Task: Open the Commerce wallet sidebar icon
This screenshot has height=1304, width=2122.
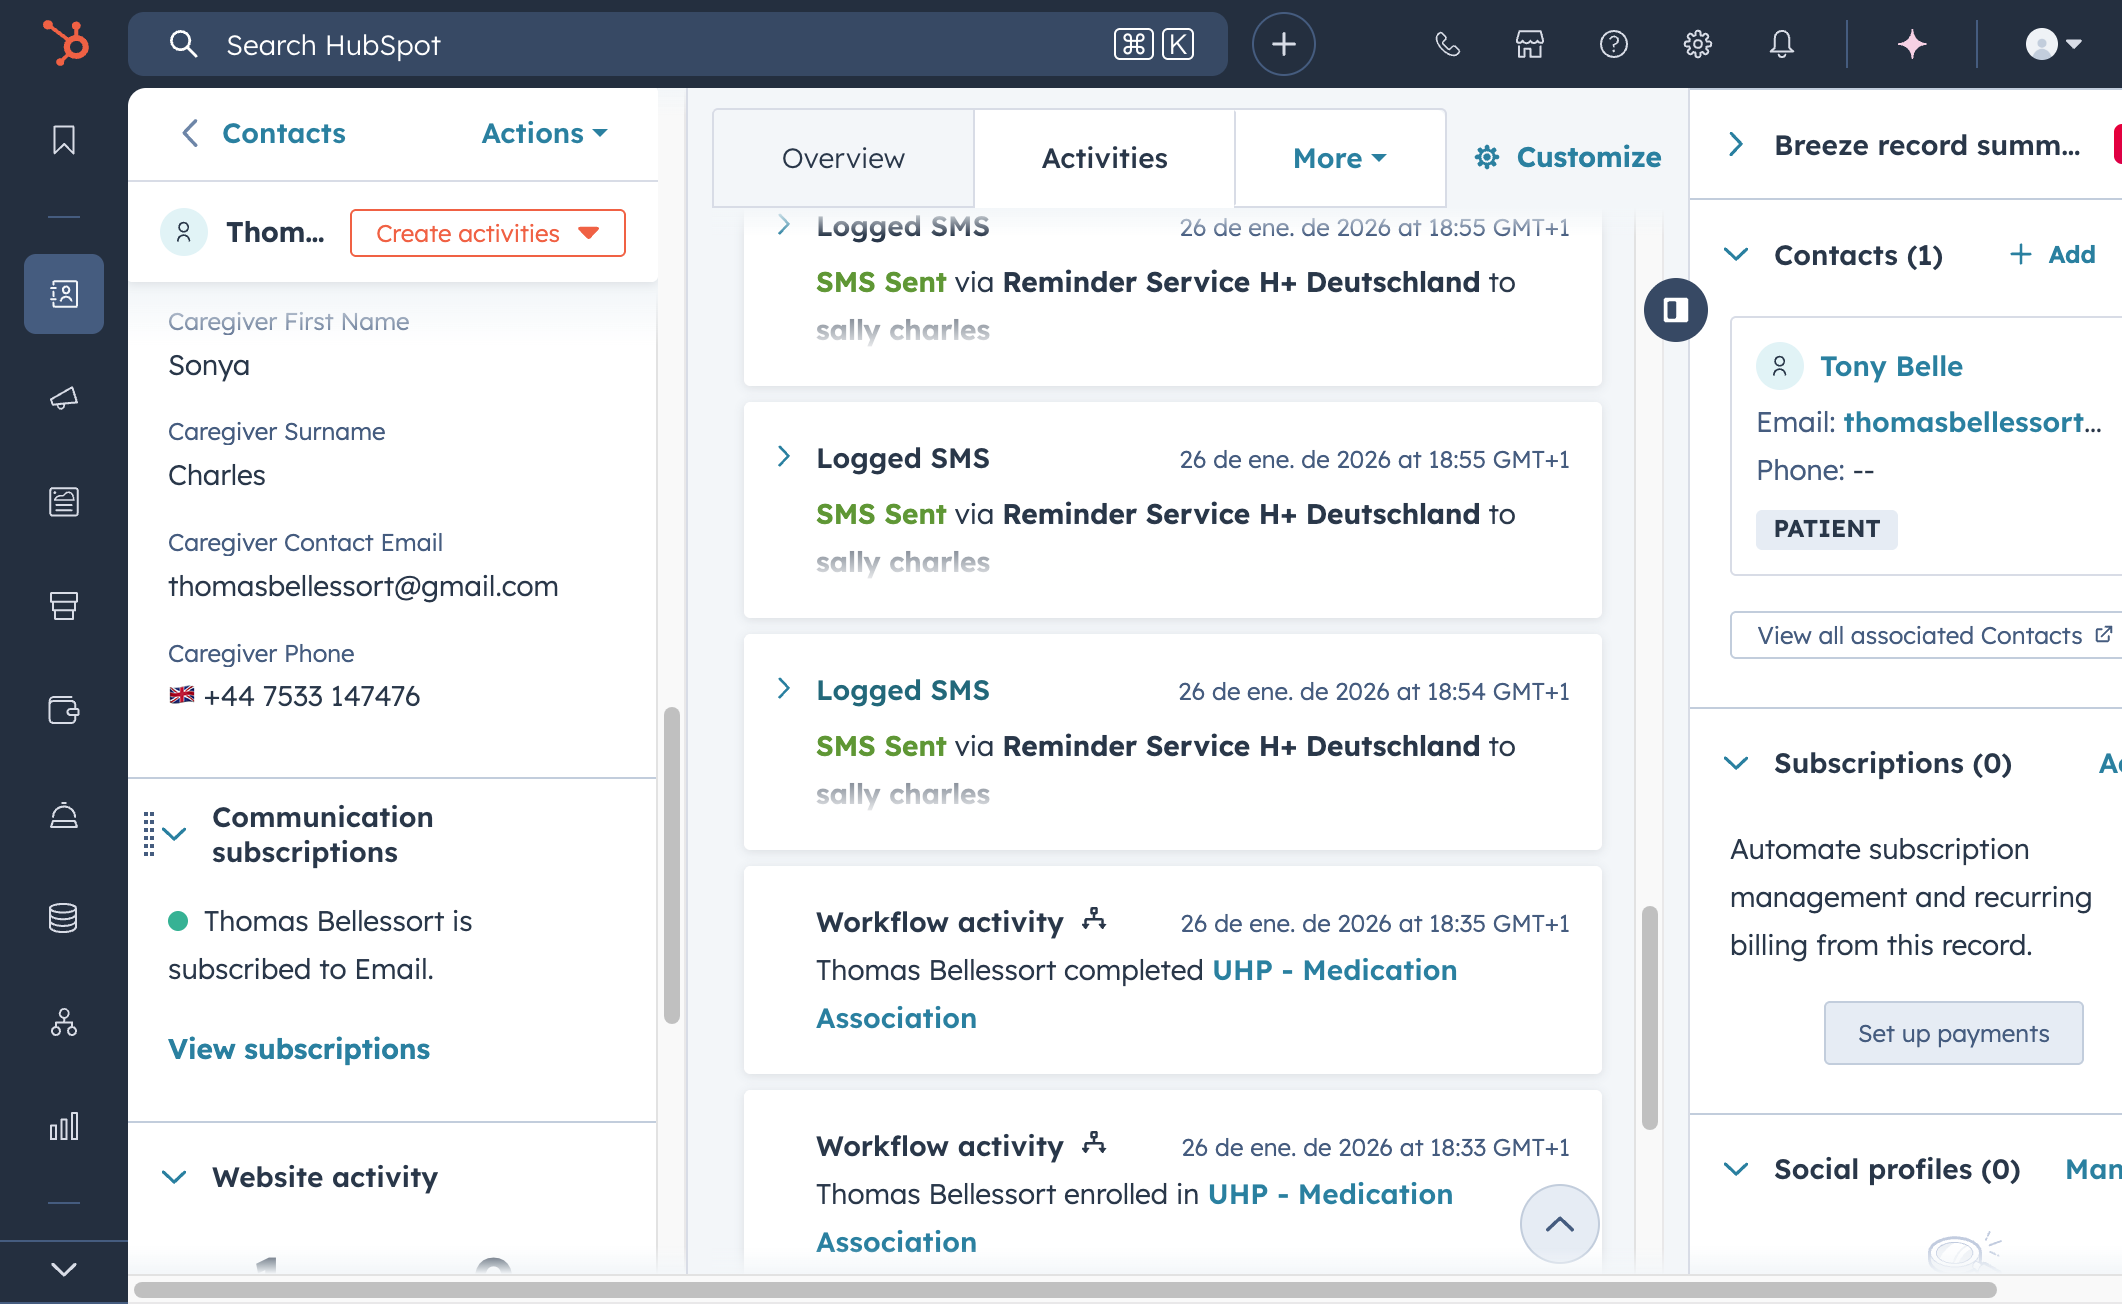Action: point(64,710)
